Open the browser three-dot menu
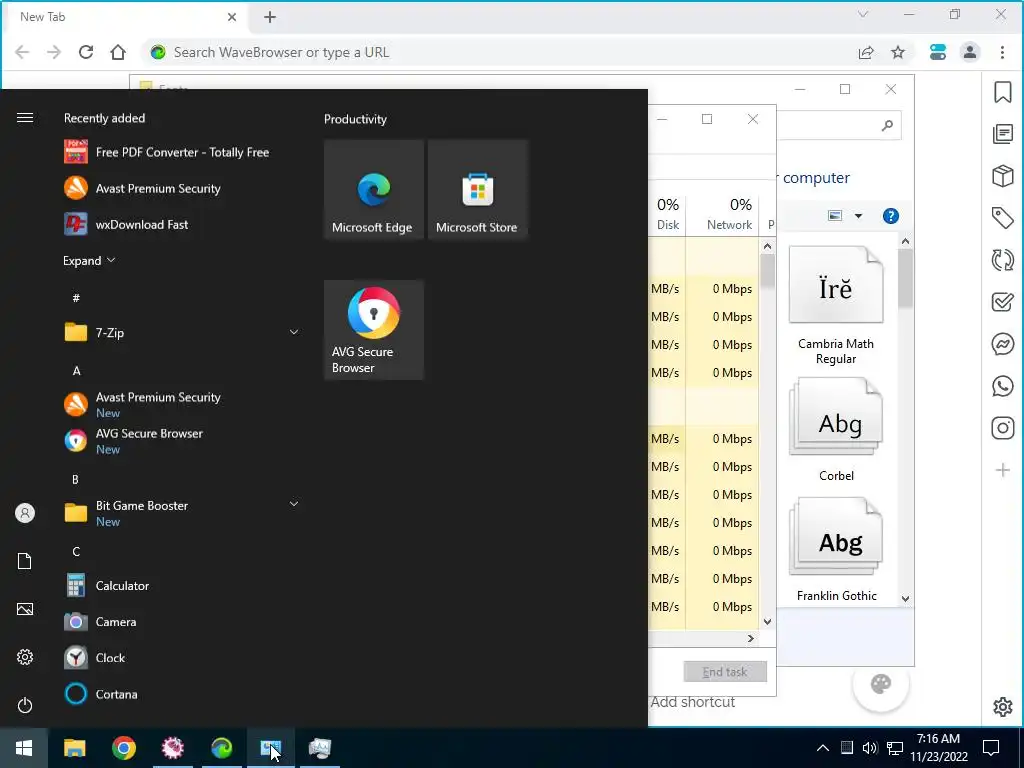Viewport: 1024px width, 768px height. [x=1002, y=52]
